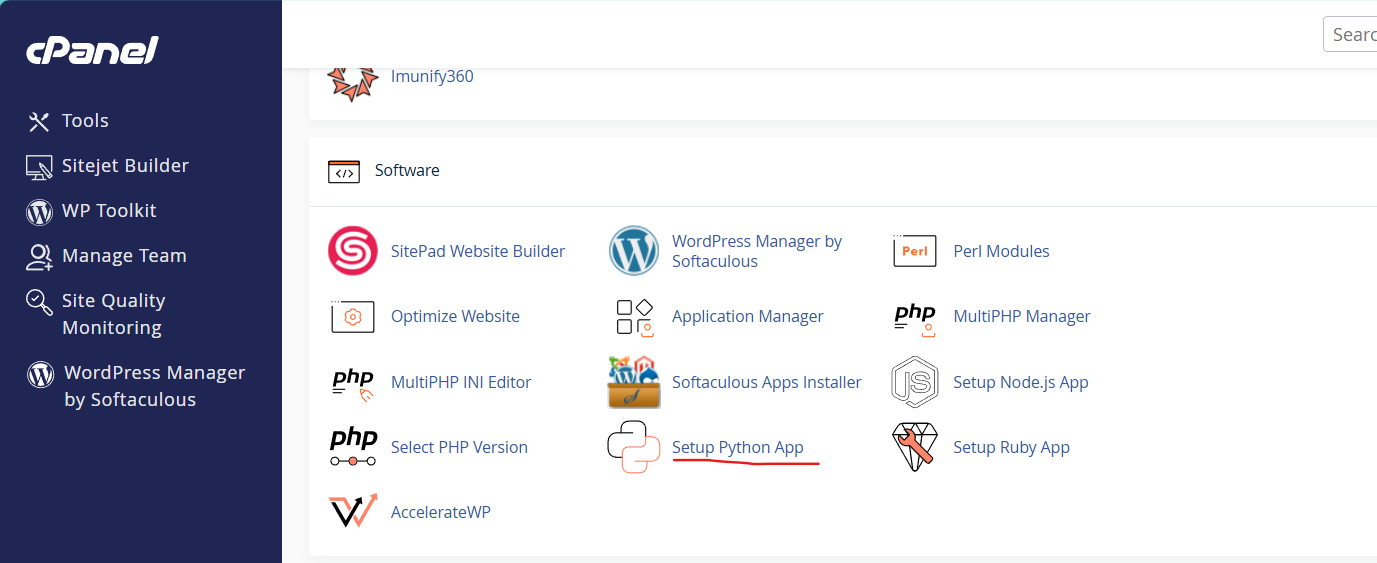Click the Optimize Website icon
1377x563 pixels.
[x=352, y=316]
